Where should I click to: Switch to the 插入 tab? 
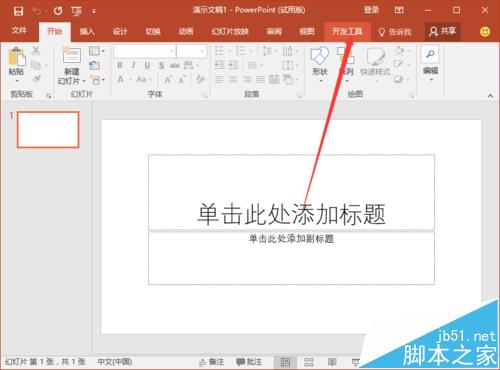pyautogui.click(x=87, y=32)
